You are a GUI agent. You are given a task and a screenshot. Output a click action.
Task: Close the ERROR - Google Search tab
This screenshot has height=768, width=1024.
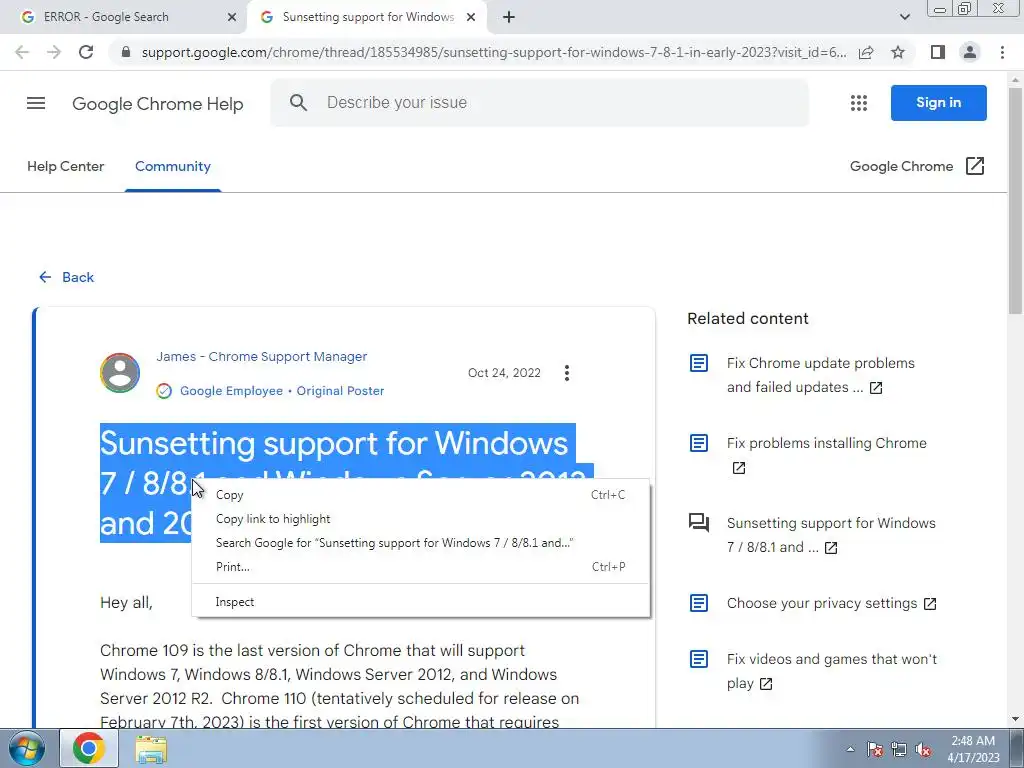point(232,17)
